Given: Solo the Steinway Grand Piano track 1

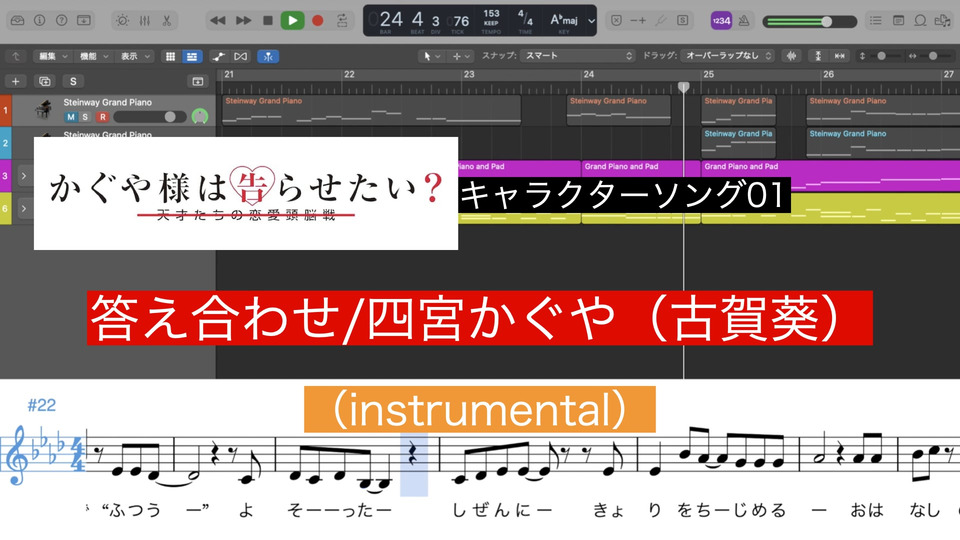Looking at the screenshot, I should (86, 117).
